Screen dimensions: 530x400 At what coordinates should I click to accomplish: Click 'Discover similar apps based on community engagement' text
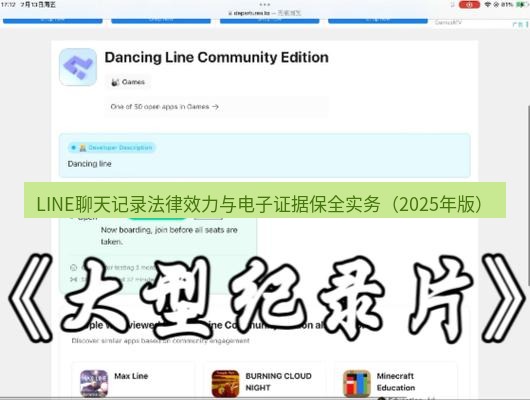pyautogui.click(x=161, y=340)
